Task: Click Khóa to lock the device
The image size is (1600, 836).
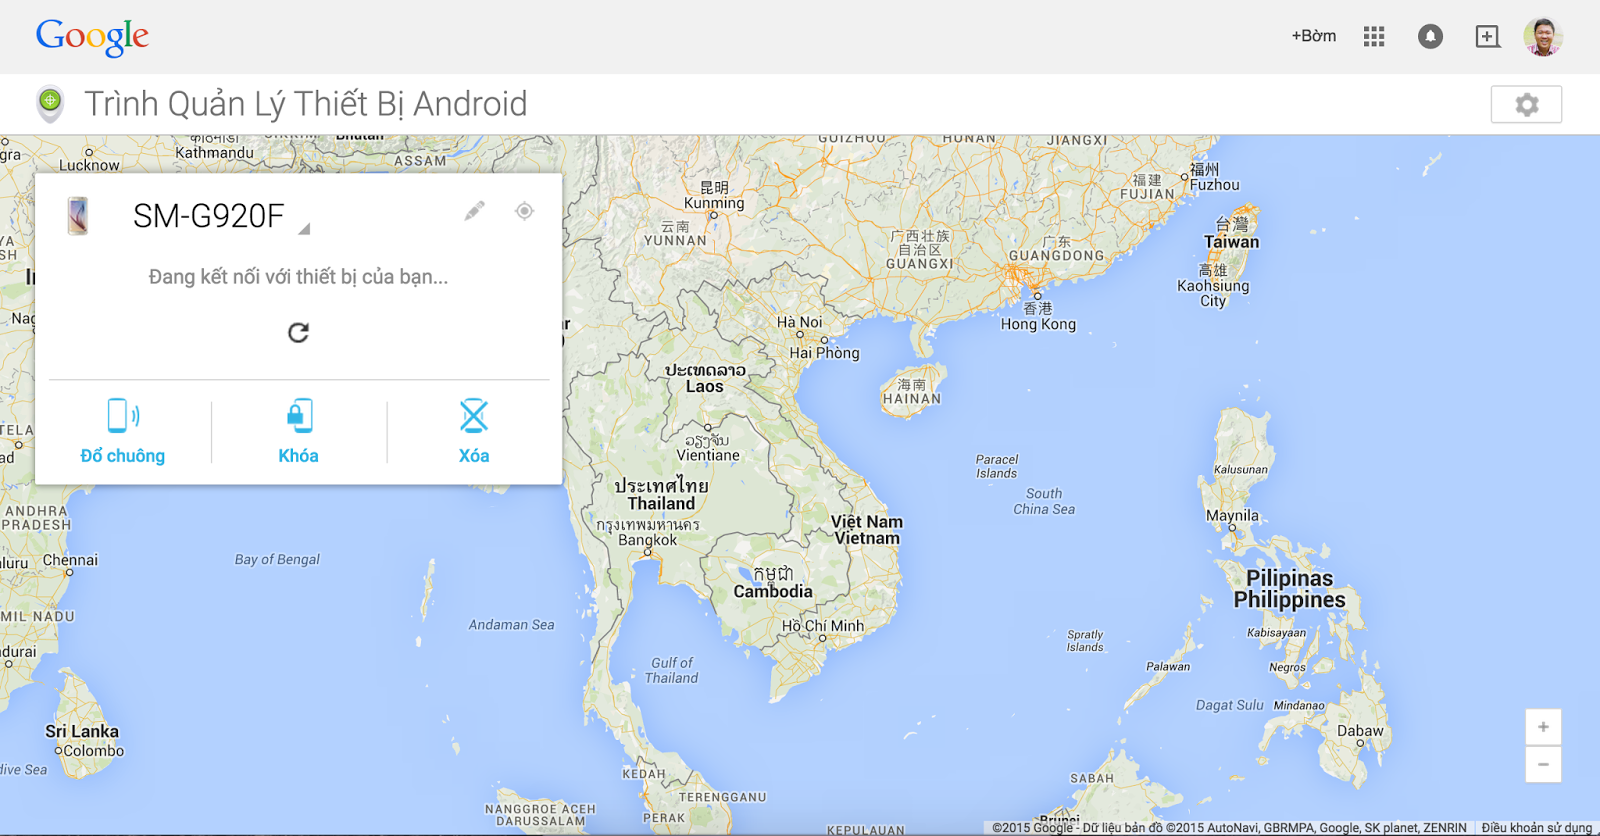Action: (x=298, y=432)
